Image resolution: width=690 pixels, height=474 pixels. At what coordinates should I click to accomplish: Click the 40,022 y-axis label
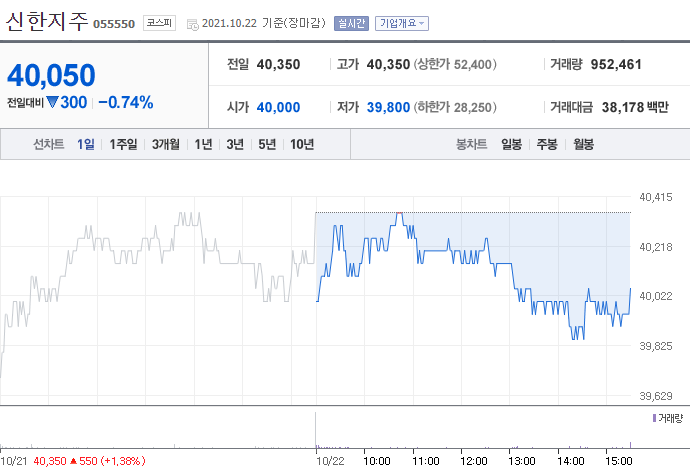(x=656, y=296)
